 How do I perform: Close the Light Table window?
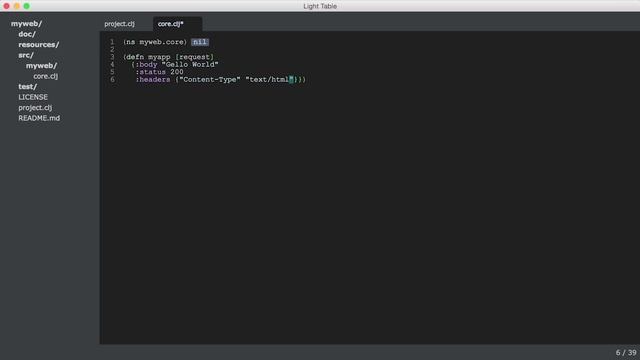click(7, 6)
